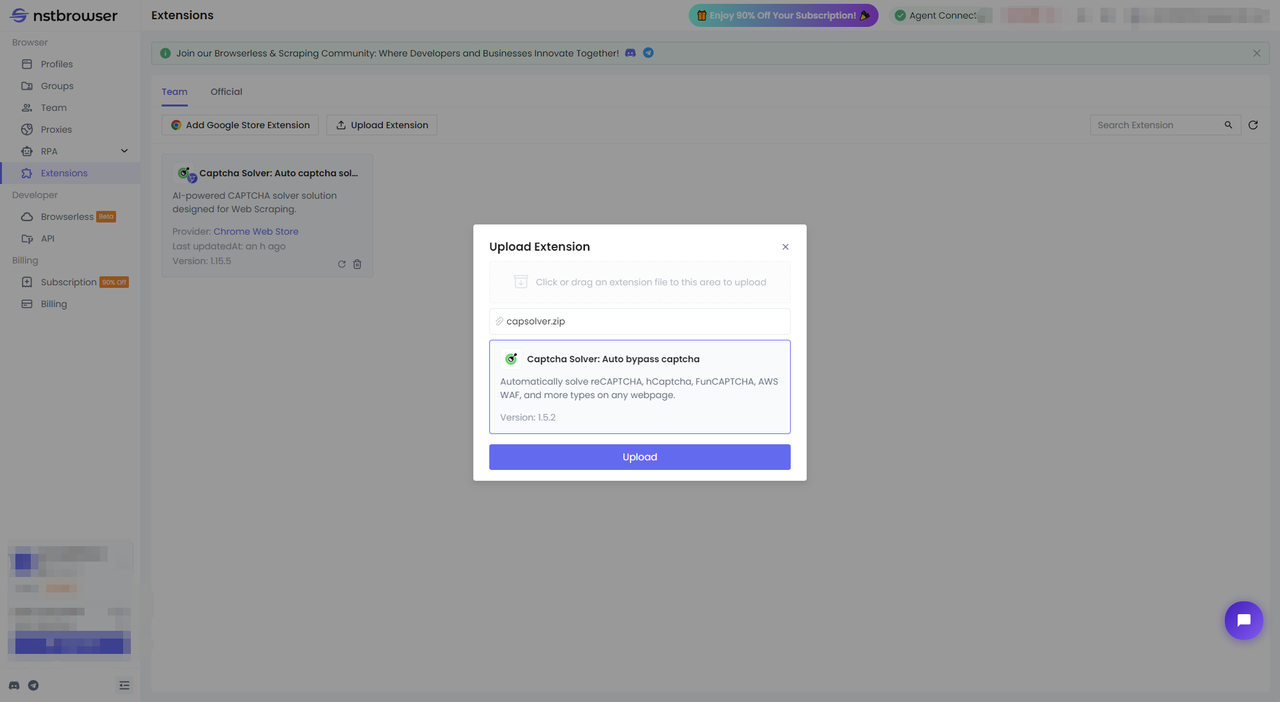The image size is (1280, 702).
Task: Close the community banner
Action: pos(1257,53)
